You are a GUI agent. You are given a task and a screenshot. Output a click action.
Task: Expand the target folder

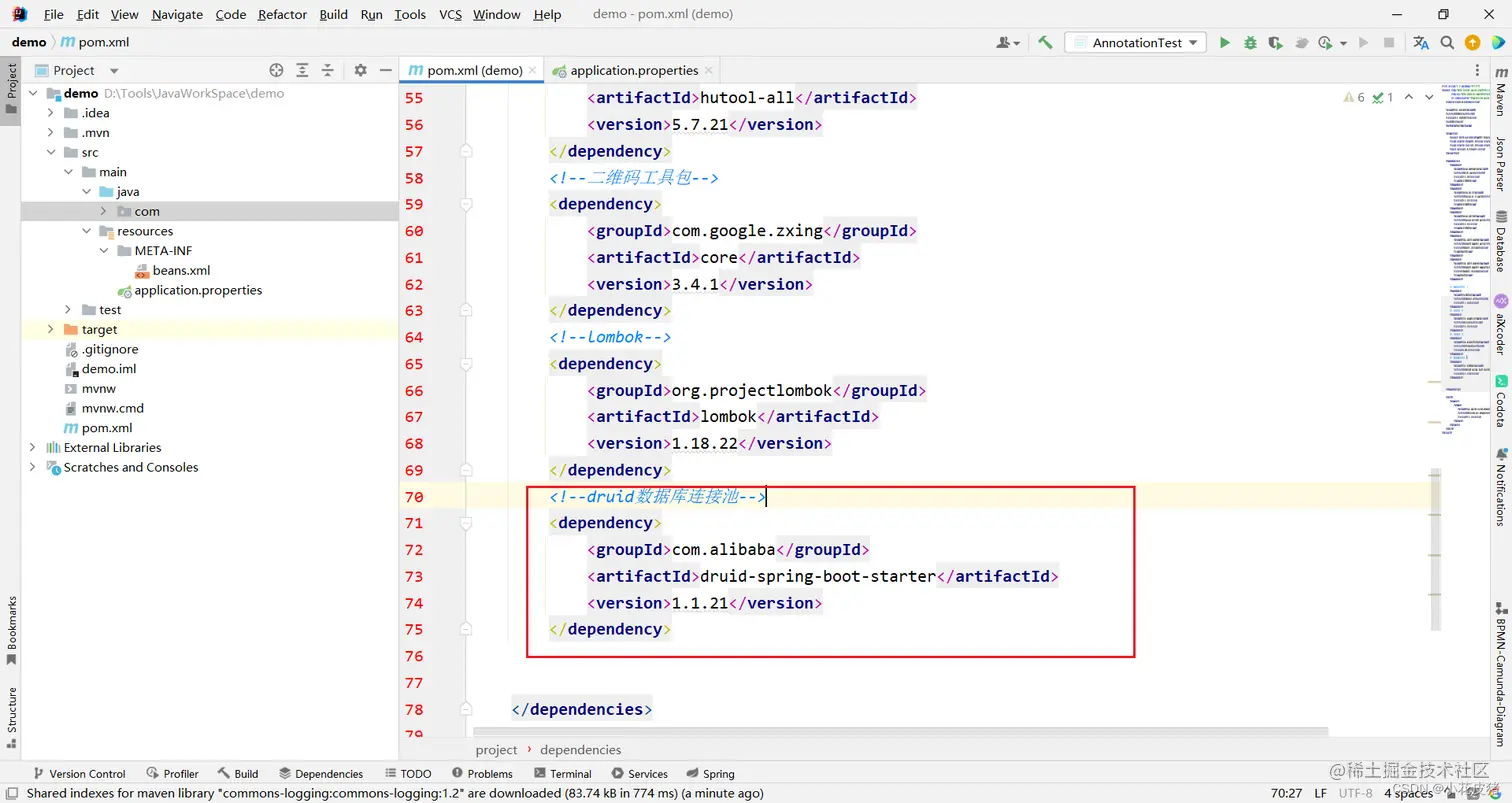[51, 329]
